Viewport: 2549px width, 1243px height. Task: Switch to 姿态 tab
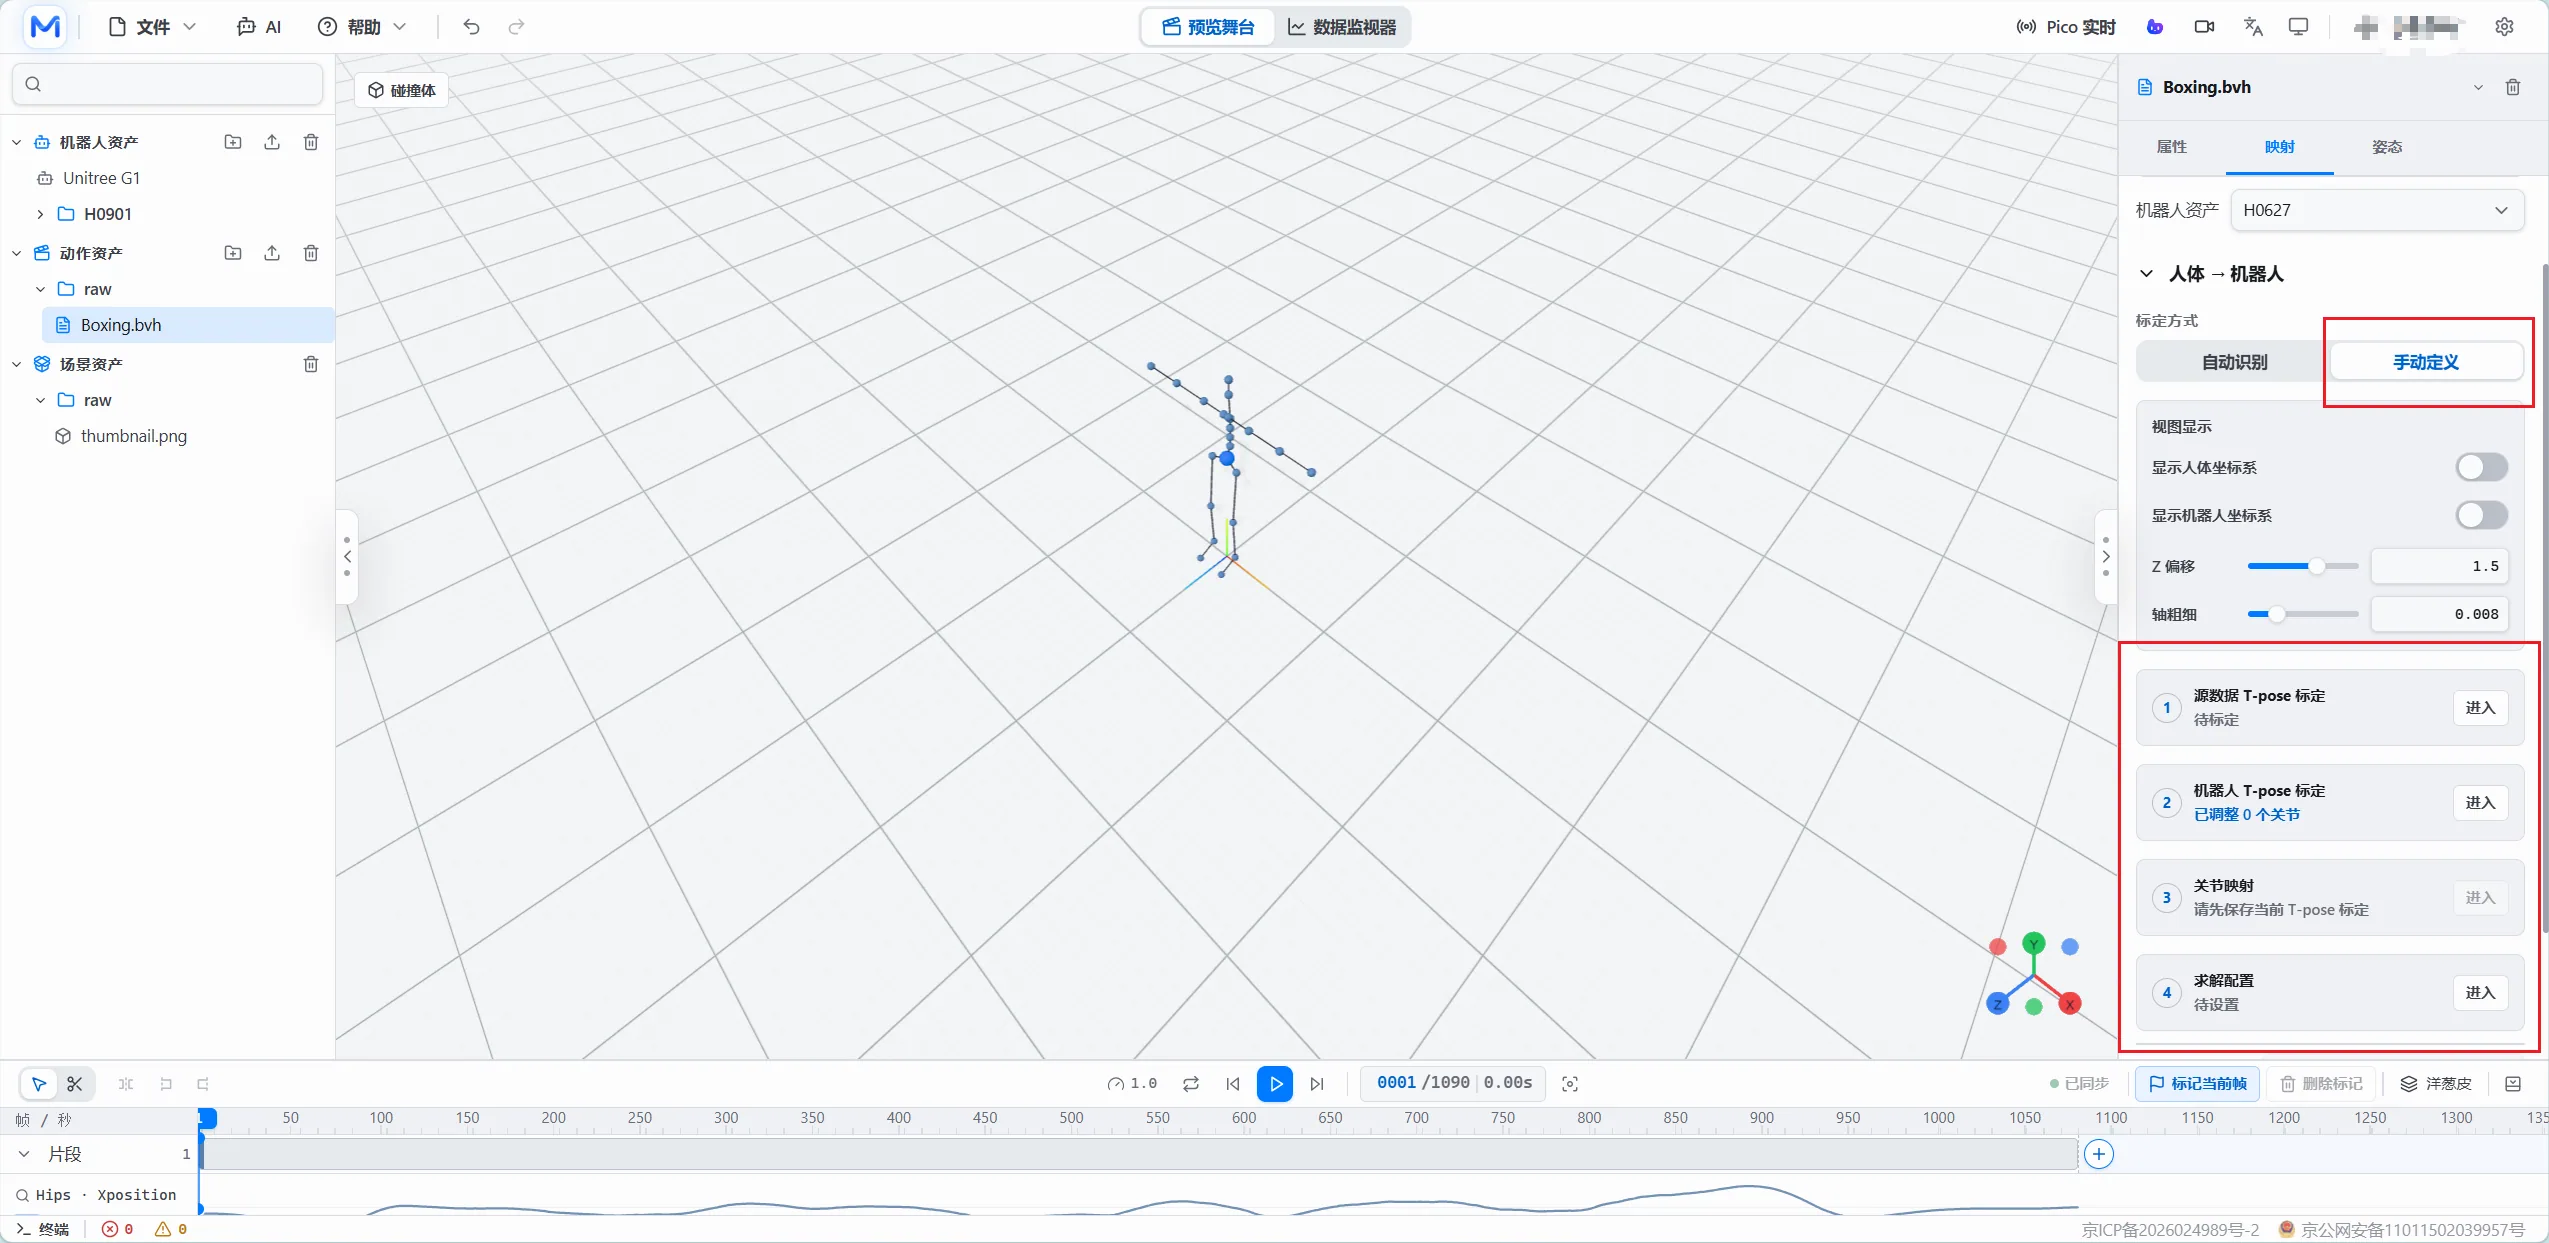[2387, 147]
